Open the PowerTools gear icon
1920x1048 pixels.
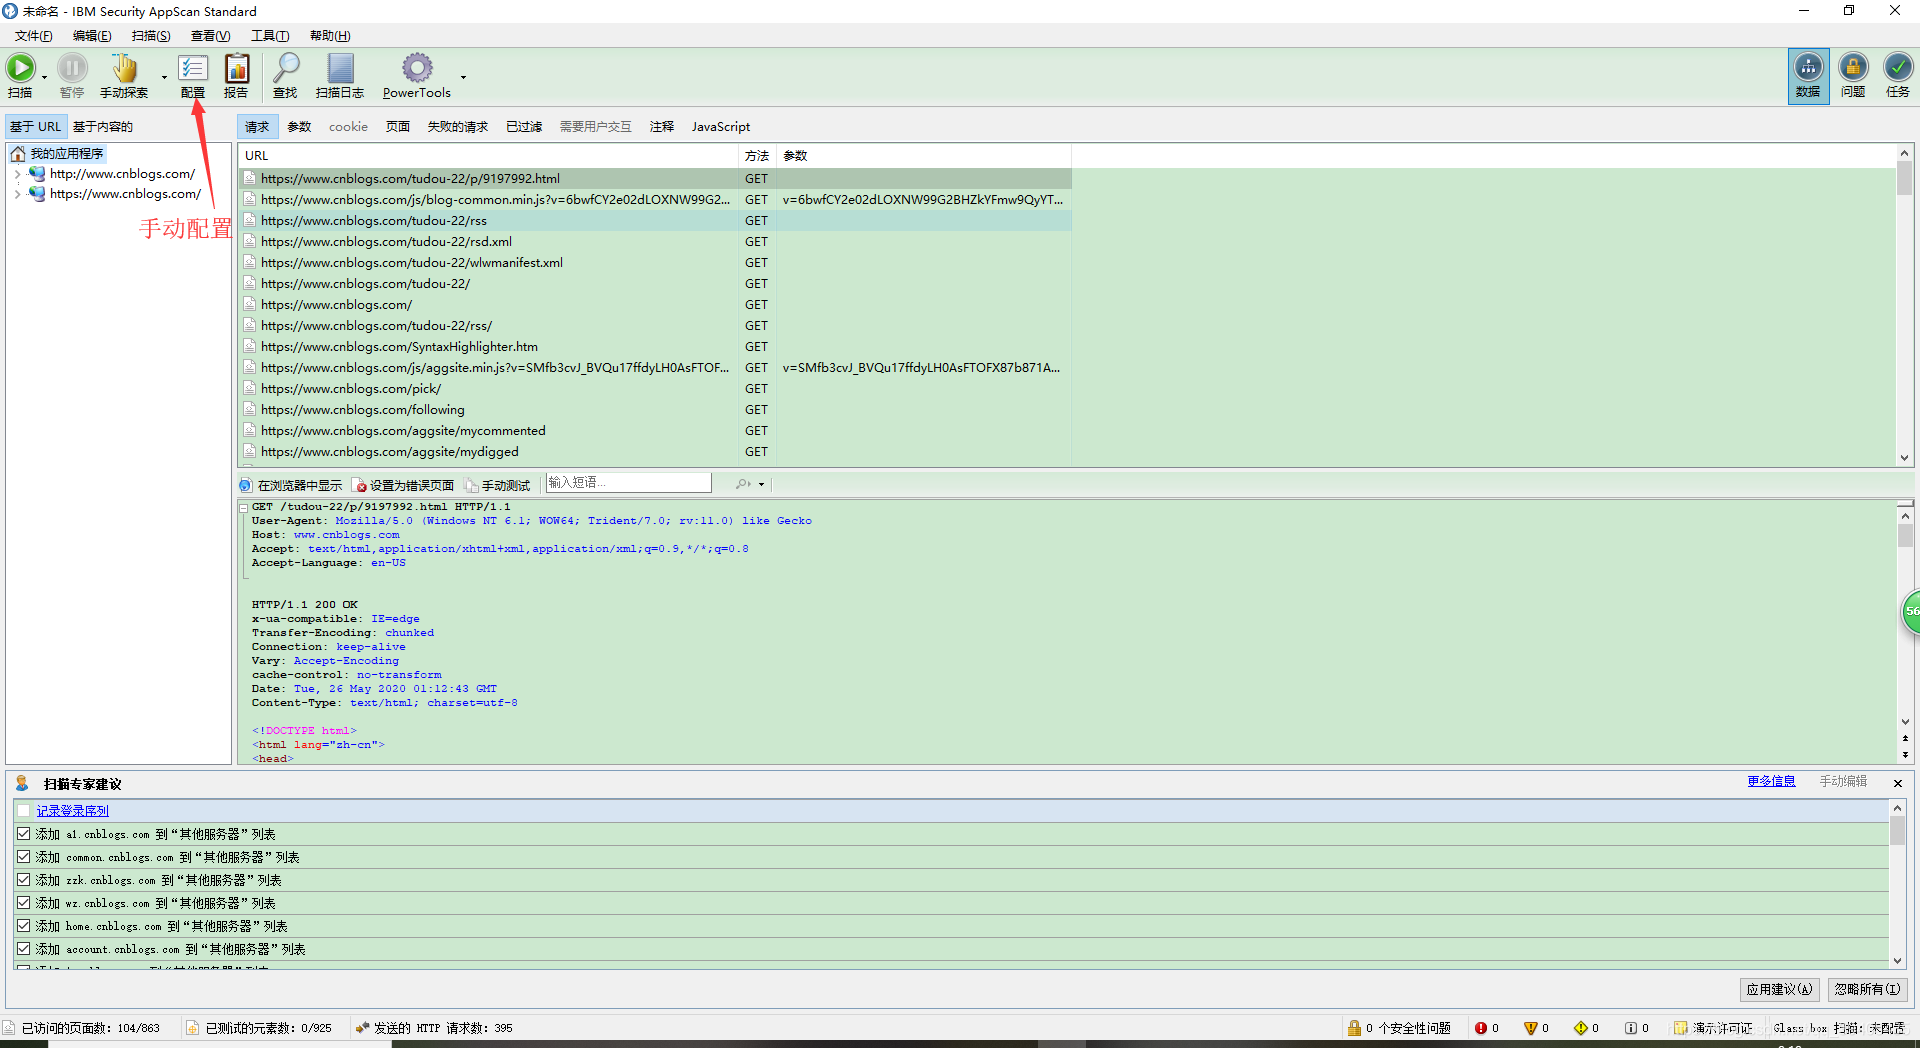(417, 68)
